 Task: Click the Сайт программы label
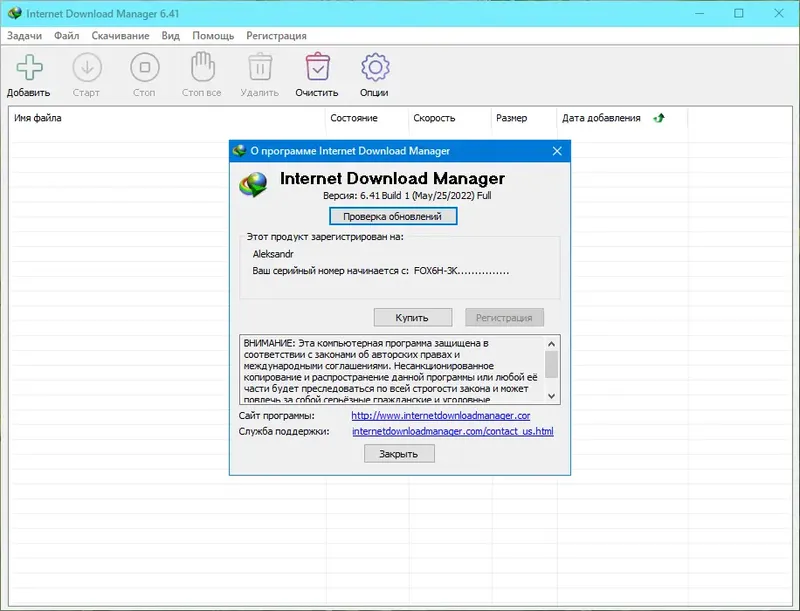(277, 416)
